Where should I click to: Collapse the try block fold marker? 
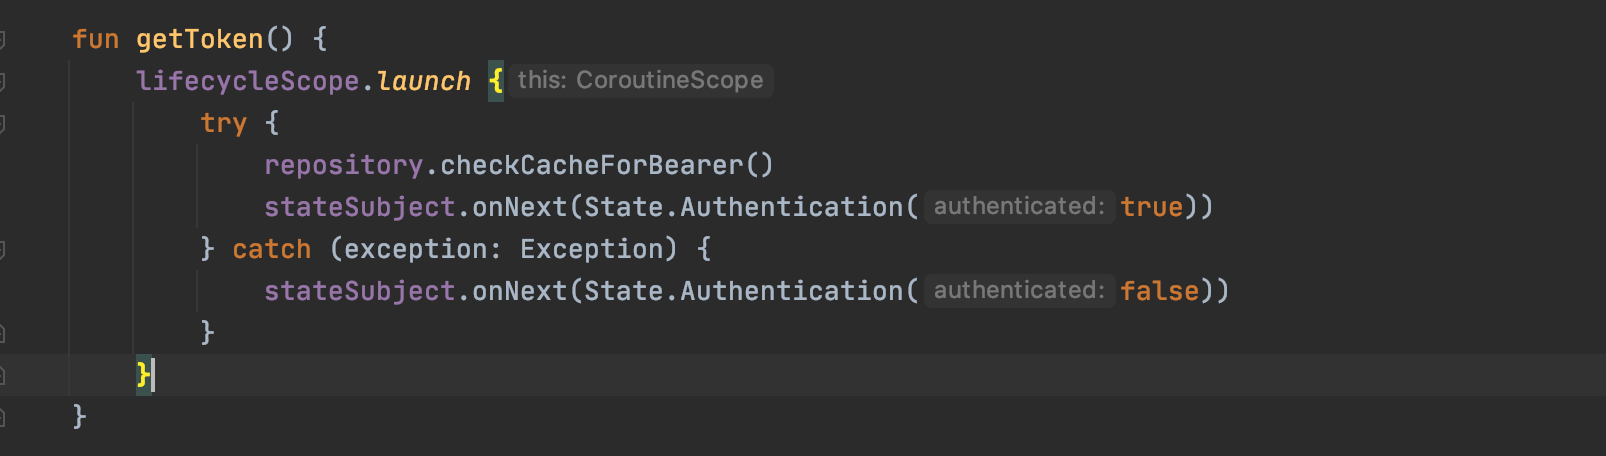pyautogui.click(x=3, y=124)
